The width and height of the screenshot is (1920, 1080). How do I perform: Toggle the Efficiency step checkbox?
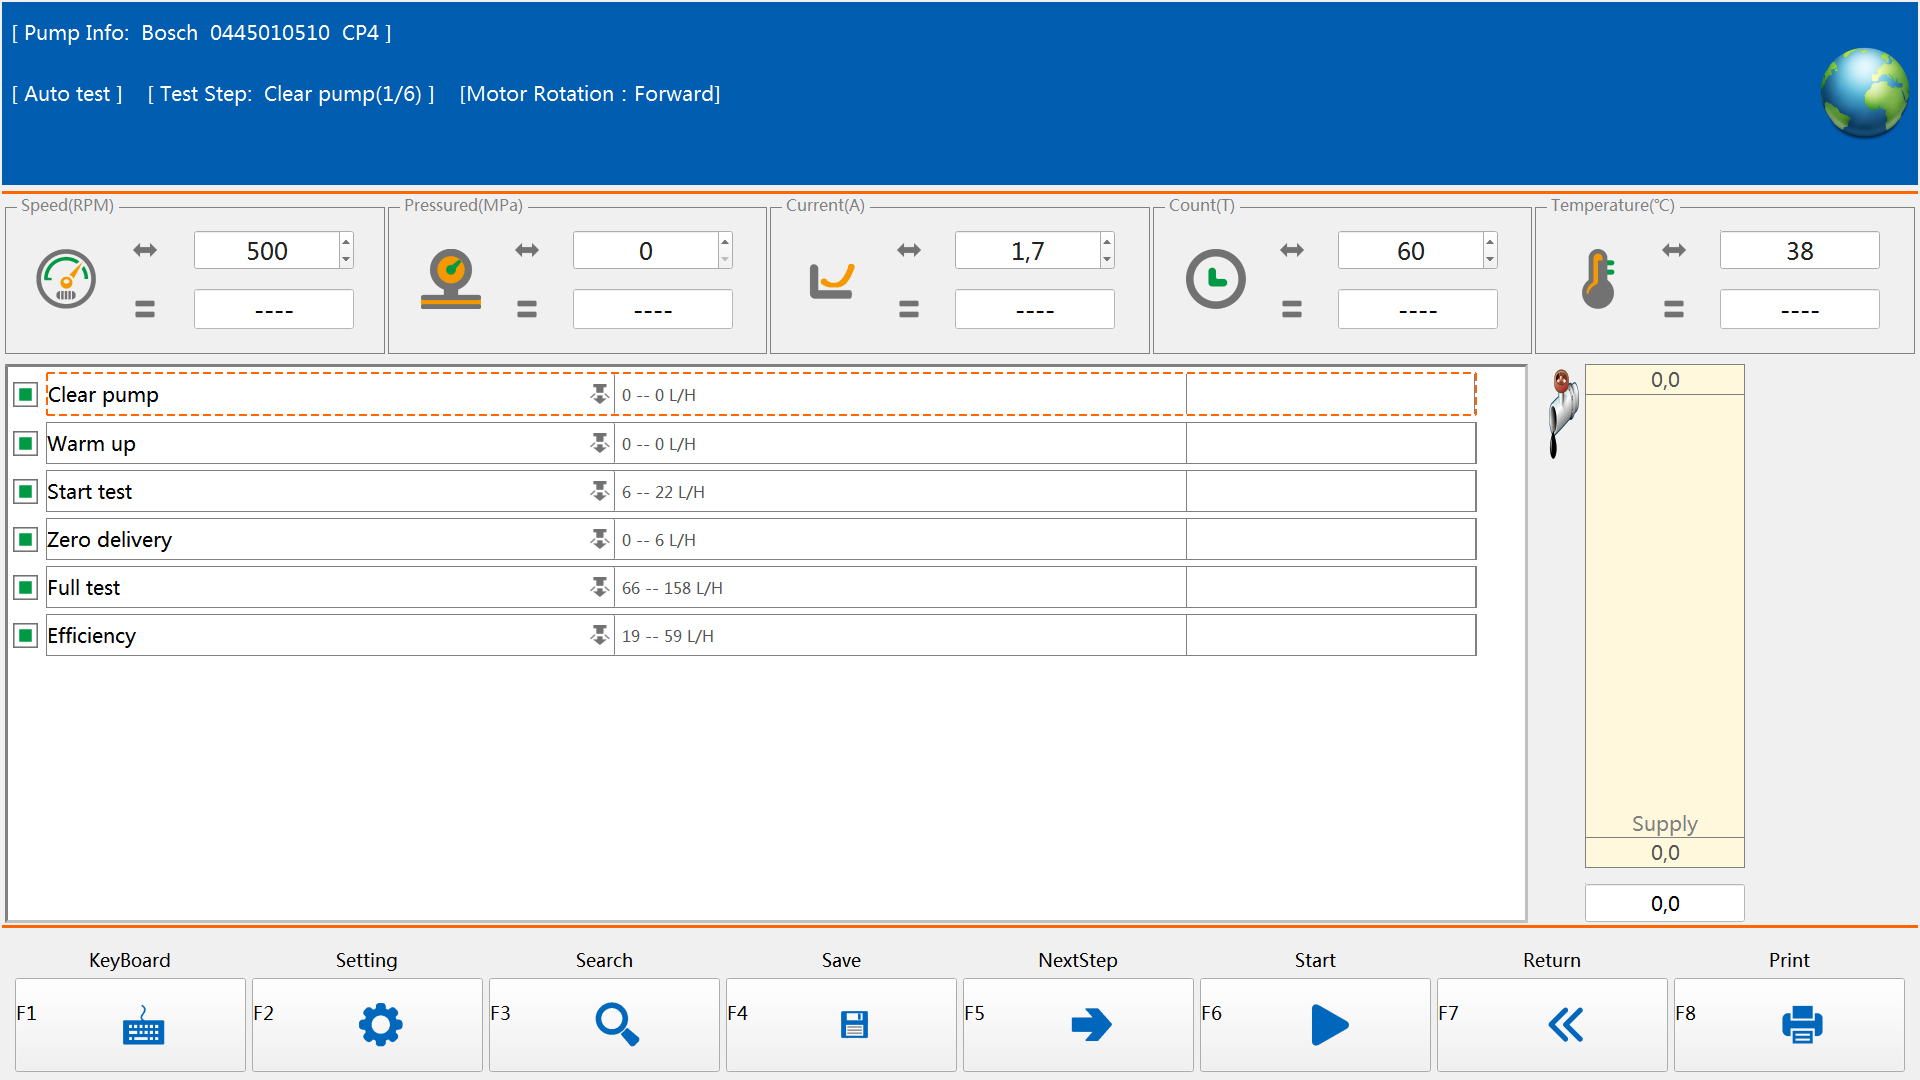click(x=26, y=636)
